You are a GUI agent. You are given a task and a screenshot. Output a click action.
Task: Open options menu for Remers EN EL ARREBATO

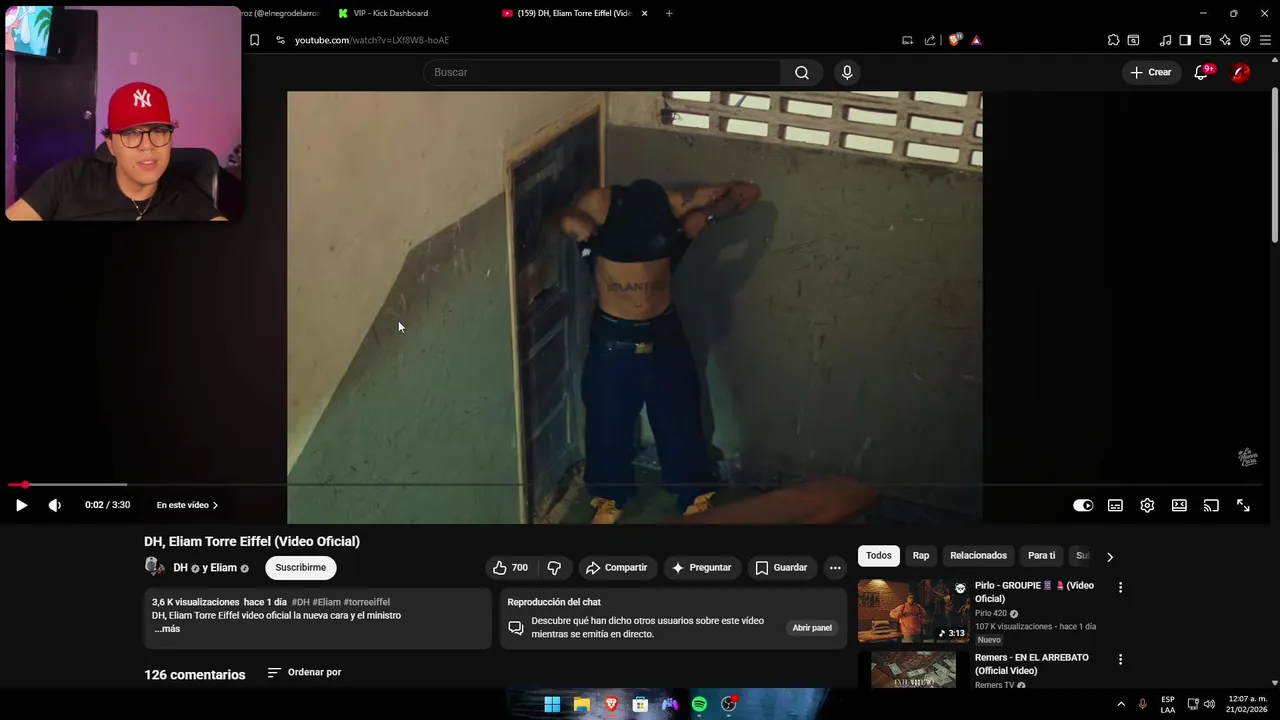click(x=1120, y=660)
